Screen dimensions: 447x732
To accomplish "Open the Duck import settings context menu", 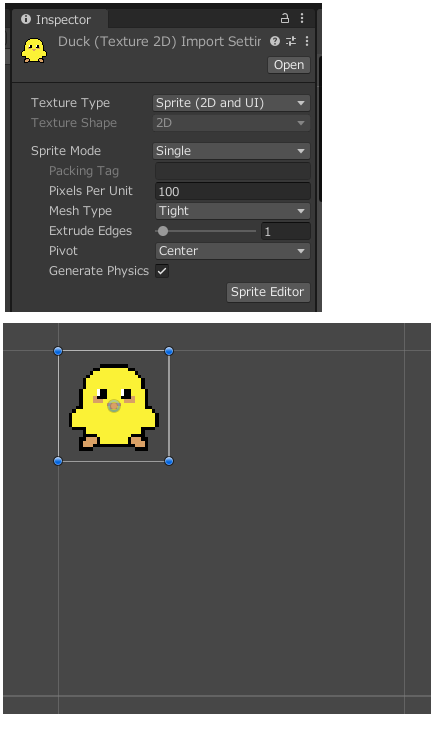I will [x=307, y=41].
